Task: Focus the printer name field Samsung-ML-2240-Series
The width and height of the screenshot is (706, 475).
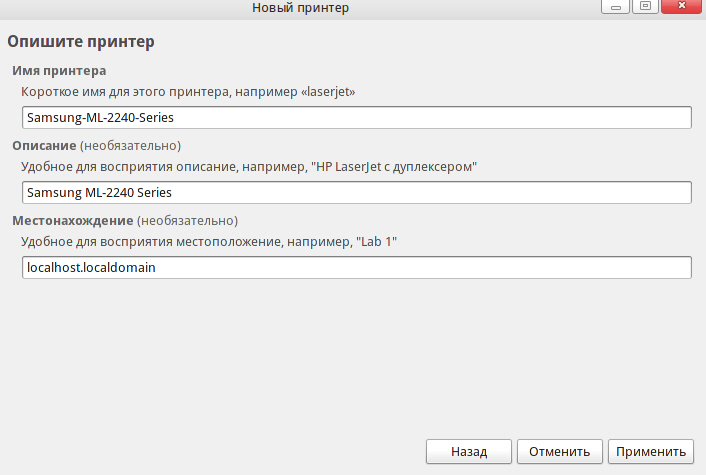Action: pyautogui.click(x=357, y=118)
